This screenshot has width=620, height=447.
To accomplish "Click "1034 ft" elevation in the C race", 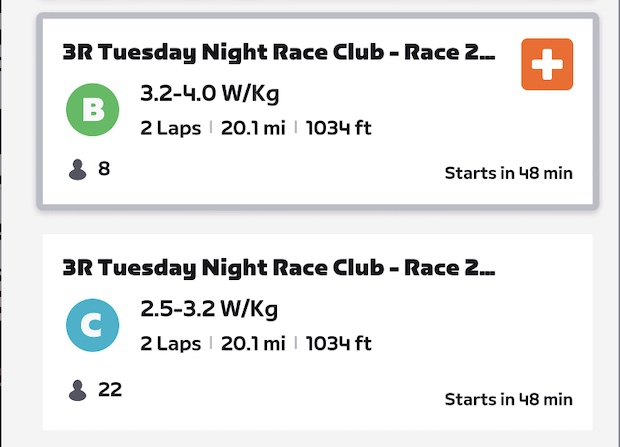I will pos(338,344).
